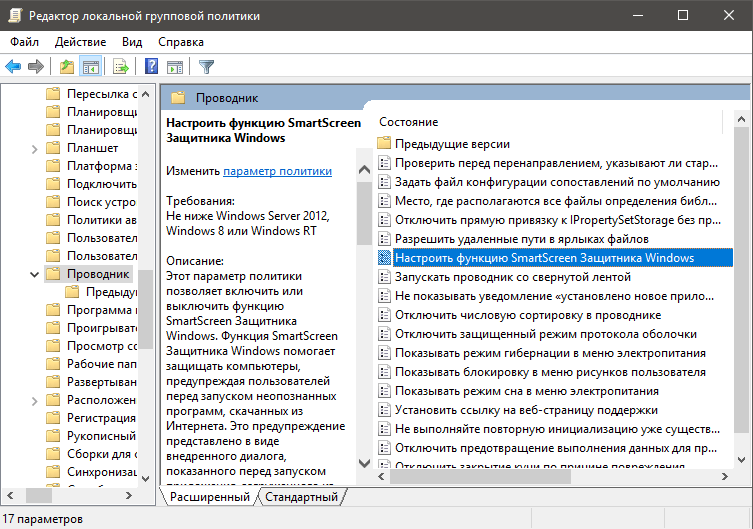
Task: Click the icon beside Показывать режим сна
Action: coord(384,391)
